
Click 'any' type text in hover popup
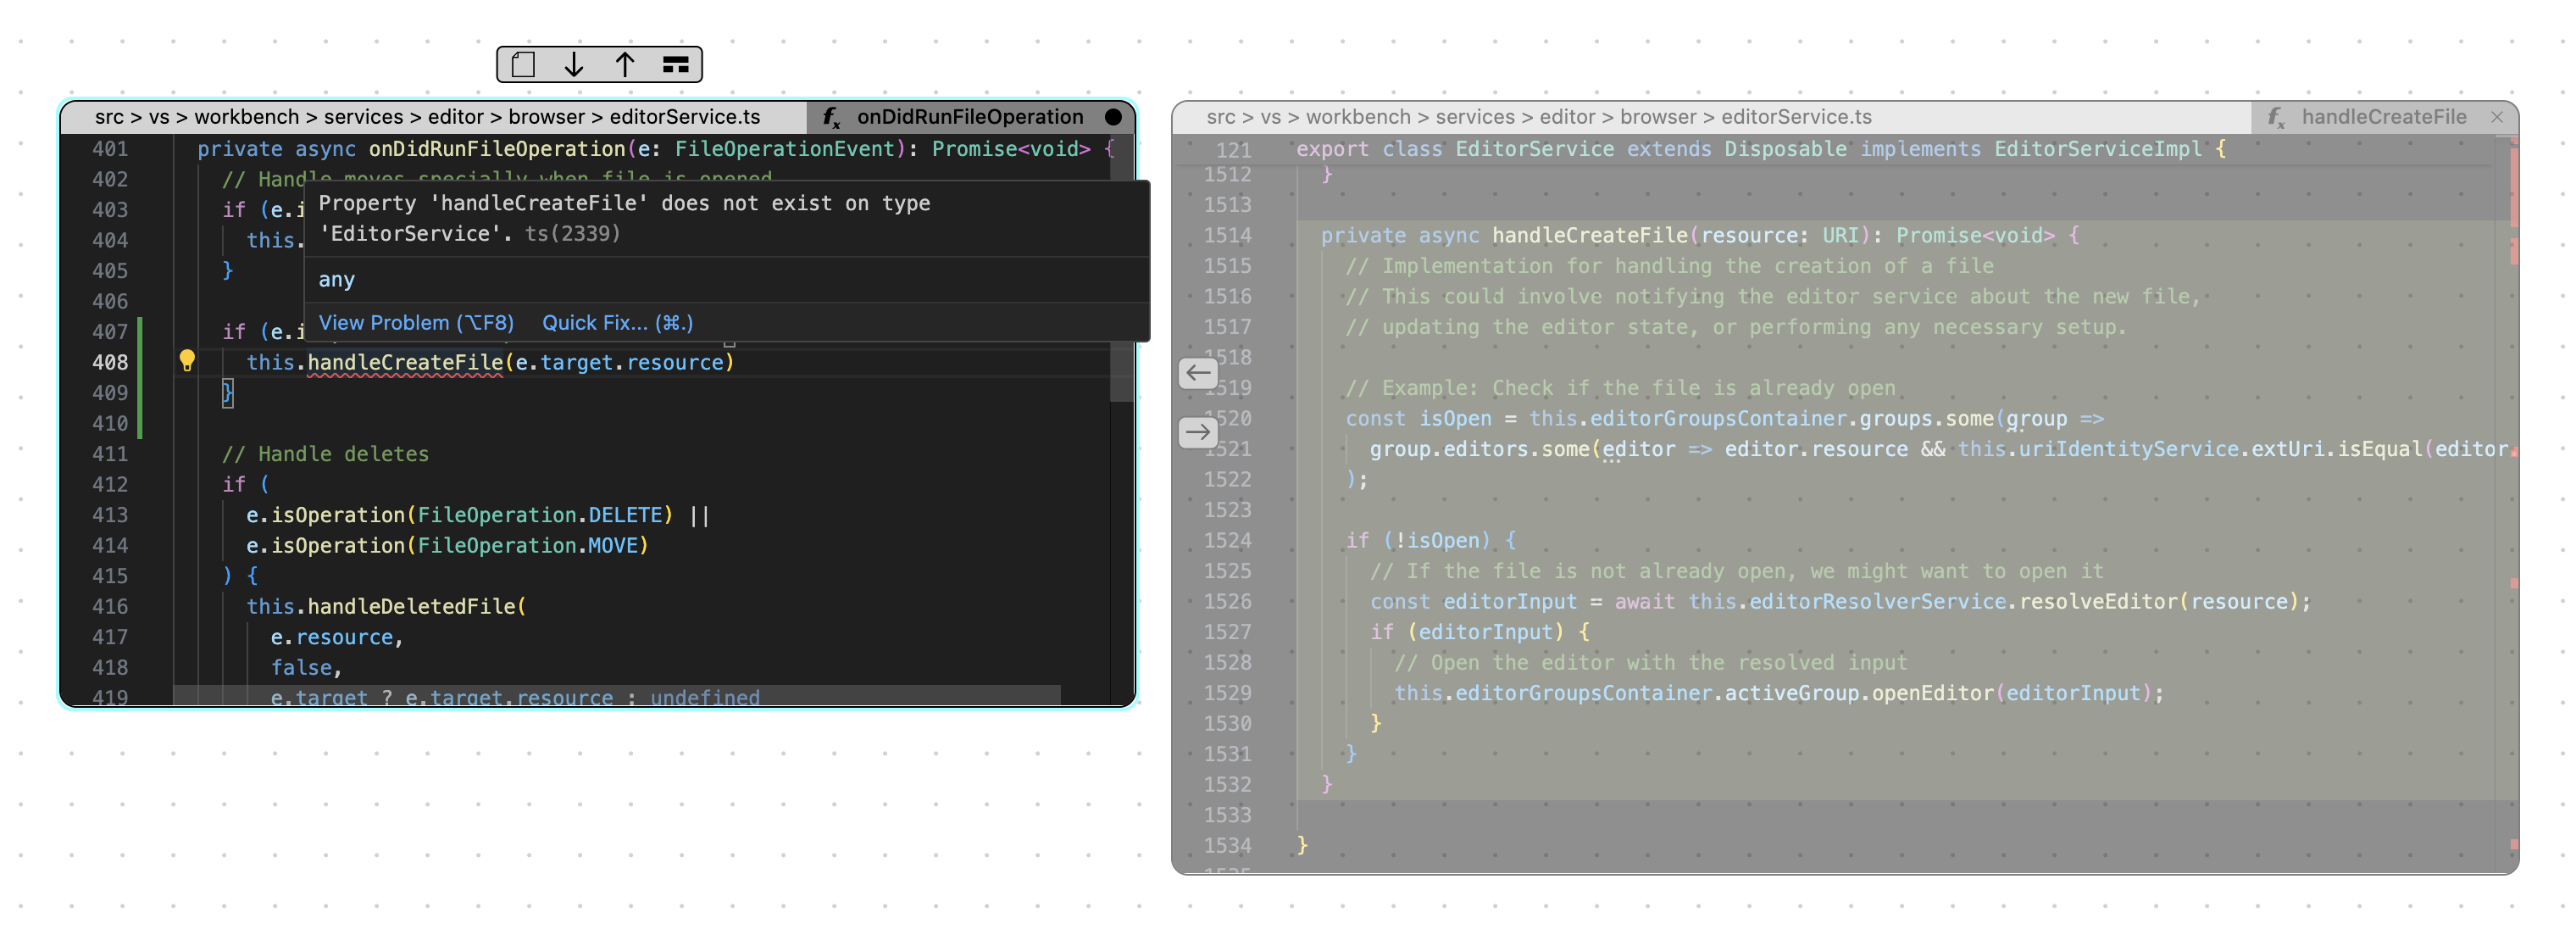[x=336, y=280]
